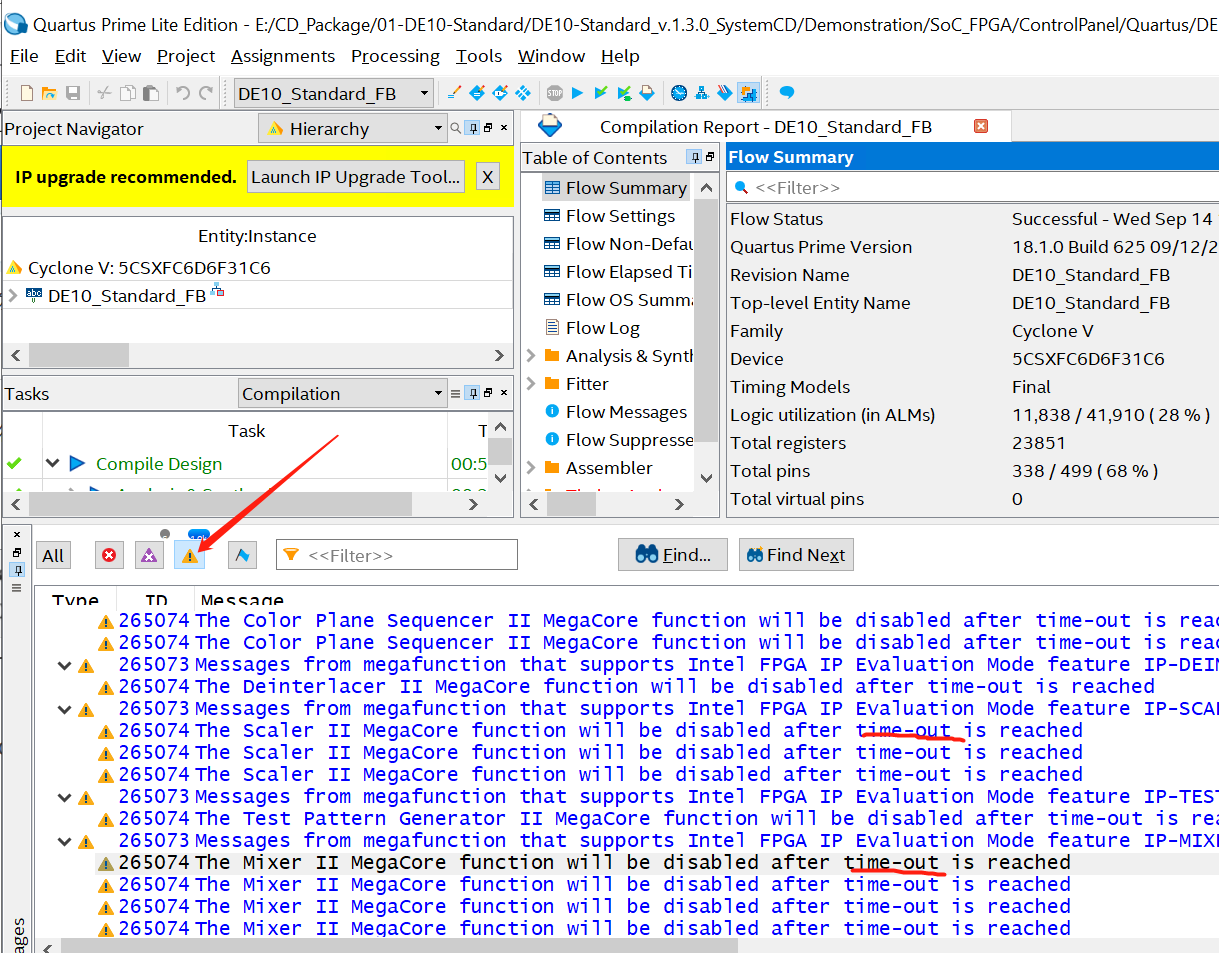Click the hierarchy icon next to DE10_Standard_FB entity
The width and height of the screenshot is (1219, 953).
pos(217,292)
